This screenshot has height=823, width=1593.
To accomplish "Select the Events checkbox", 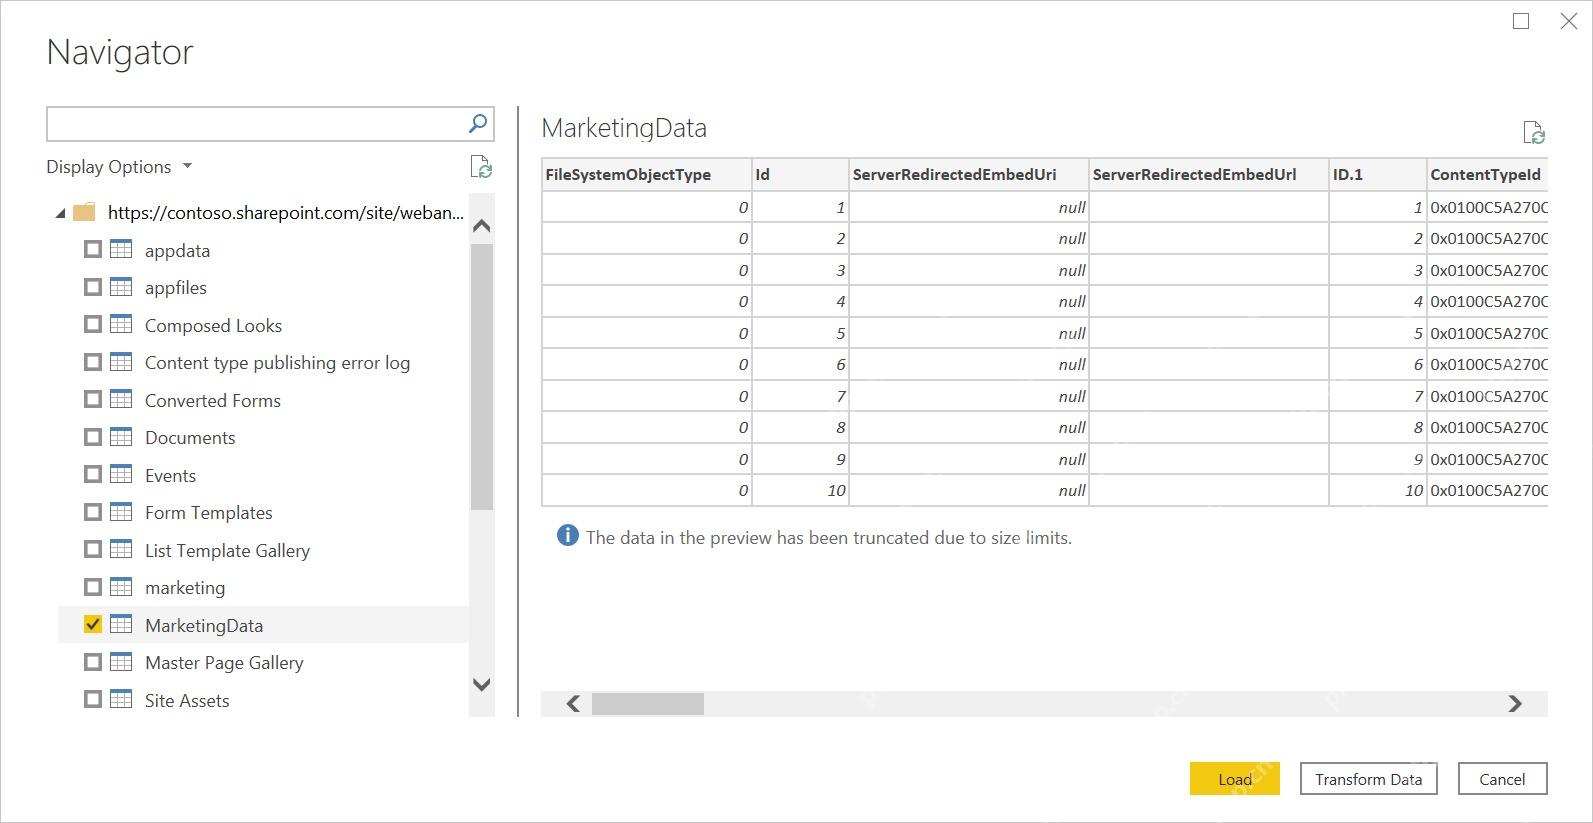I will 93,474.
